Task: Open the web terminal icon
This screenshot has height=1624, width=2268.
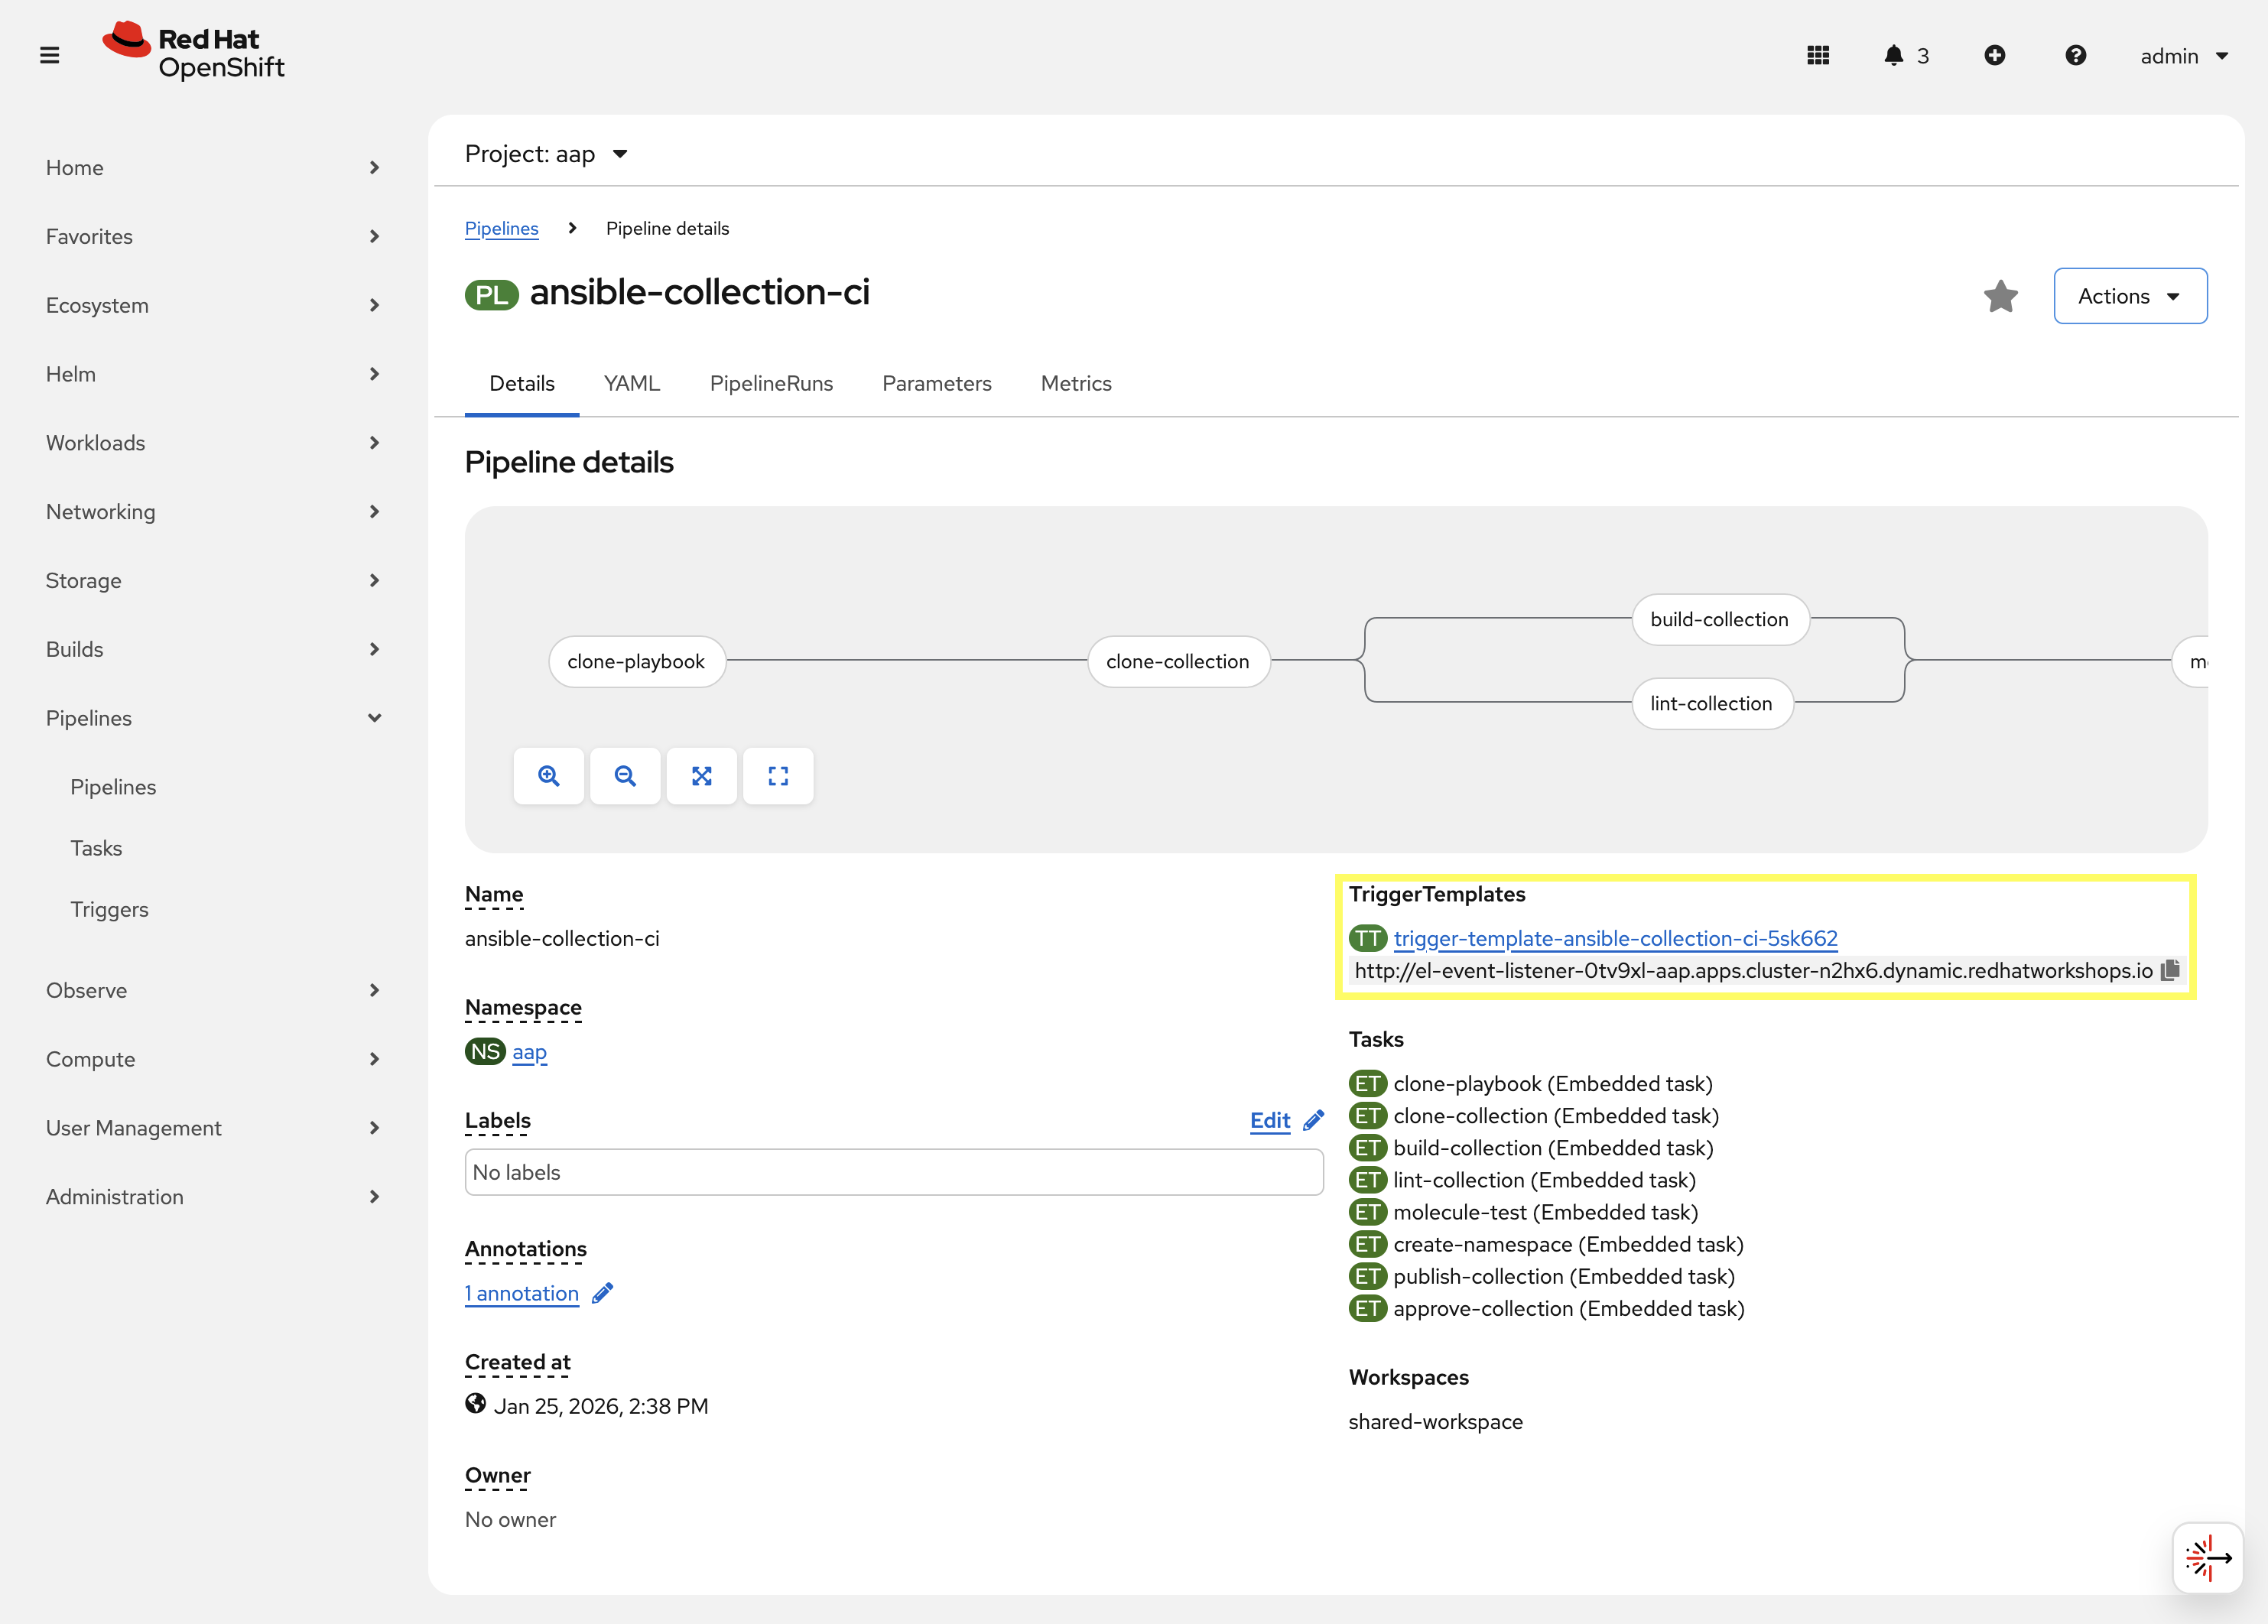Action: pos(2208,1557)
